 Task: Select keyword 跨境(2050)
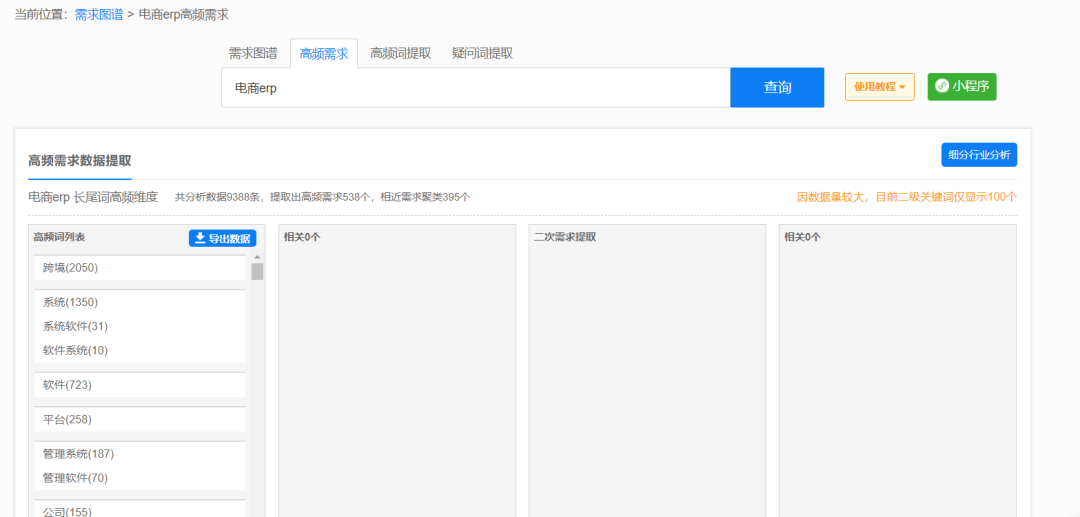pyautogui.click(x=140, y=268)
